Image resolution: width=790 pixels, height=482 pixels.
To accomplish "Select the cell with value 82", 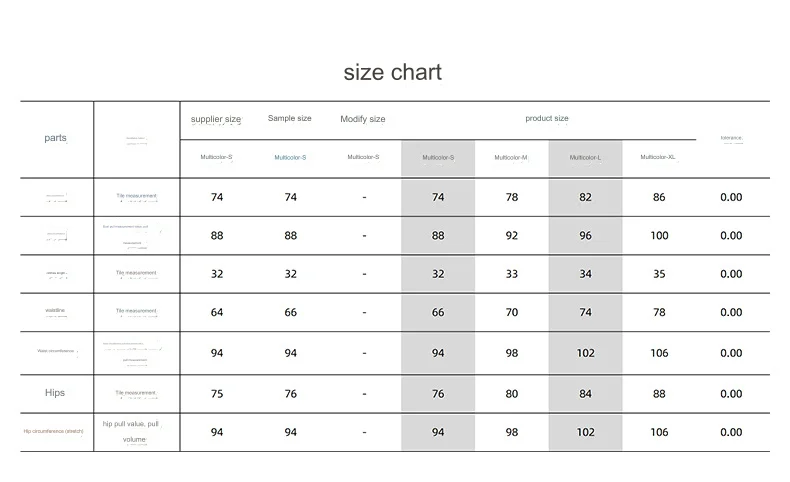I will [585, 197].
